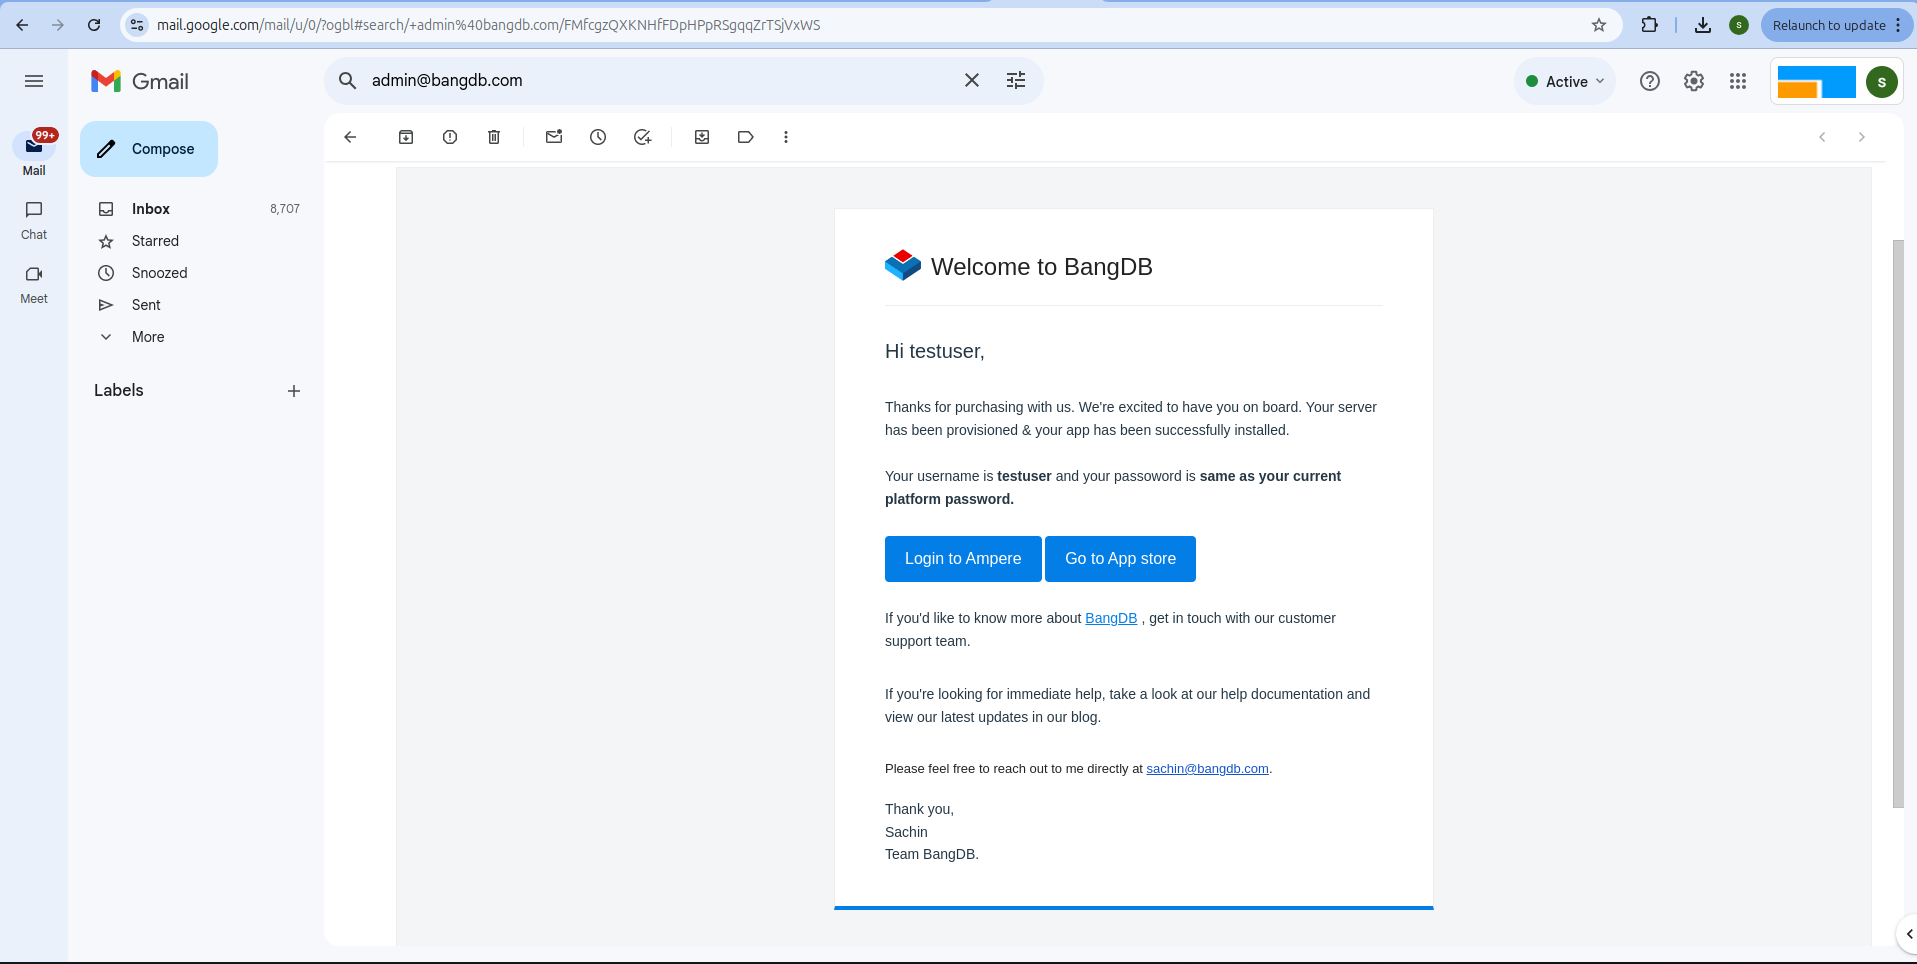Screen dimensions: 1917x964
Task: Open the Labels icon in toolbar
Action: click(746, 137)
